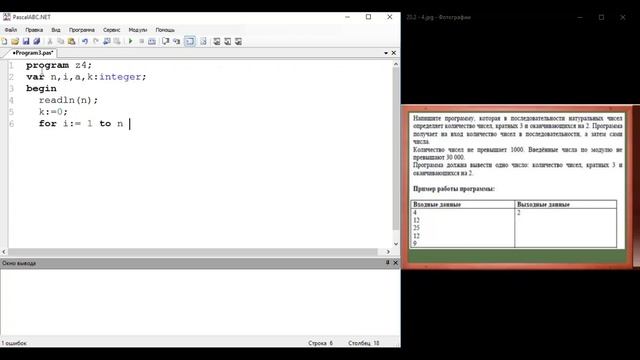Click the Save All toolbar icon
Screen dimensions: 640x360
pyautogui.click(x=36, y=41)
